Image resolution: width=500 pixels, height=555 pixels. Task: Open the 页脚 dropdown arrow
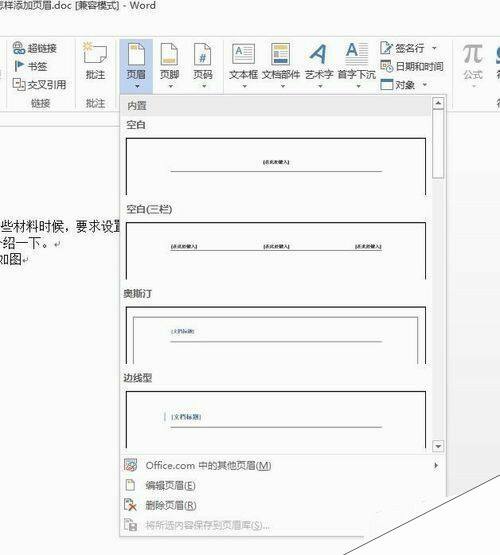170,86
